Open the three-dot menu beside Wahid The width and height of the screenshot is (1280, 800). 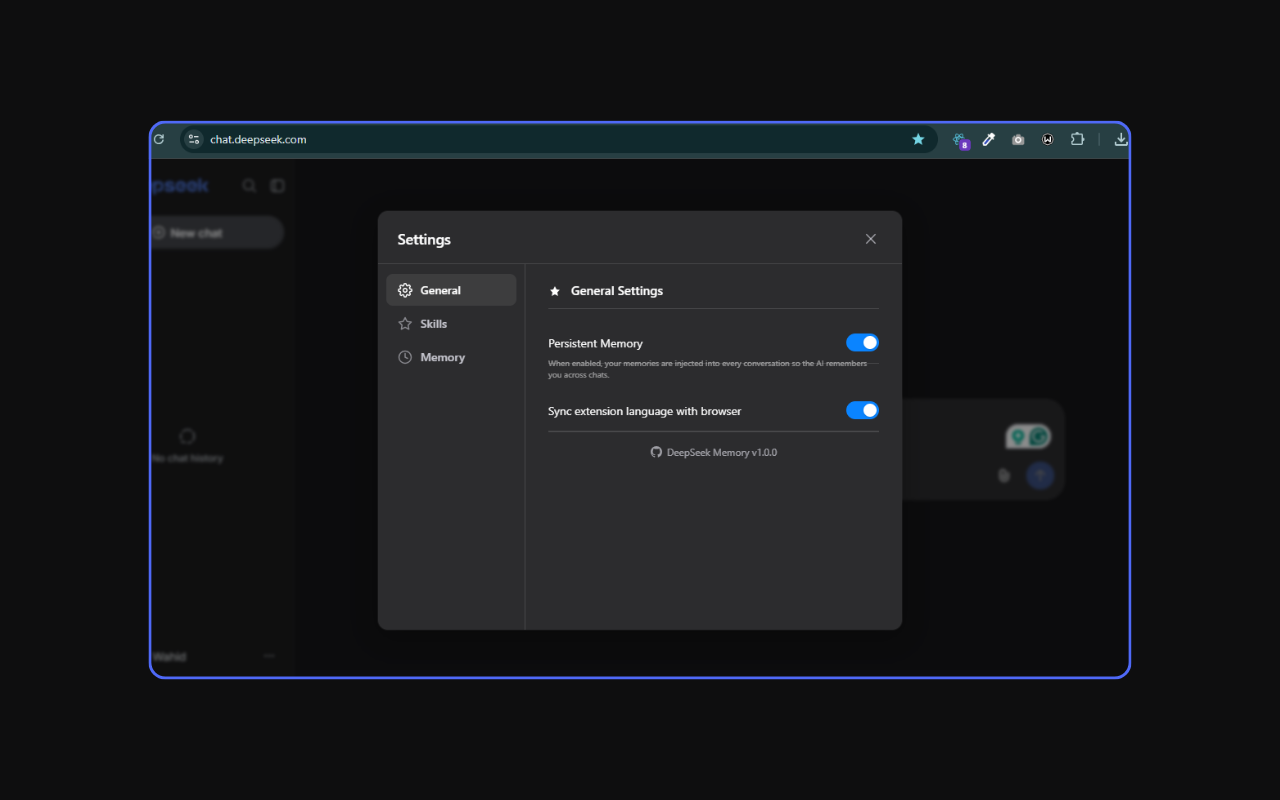point(269,656)
